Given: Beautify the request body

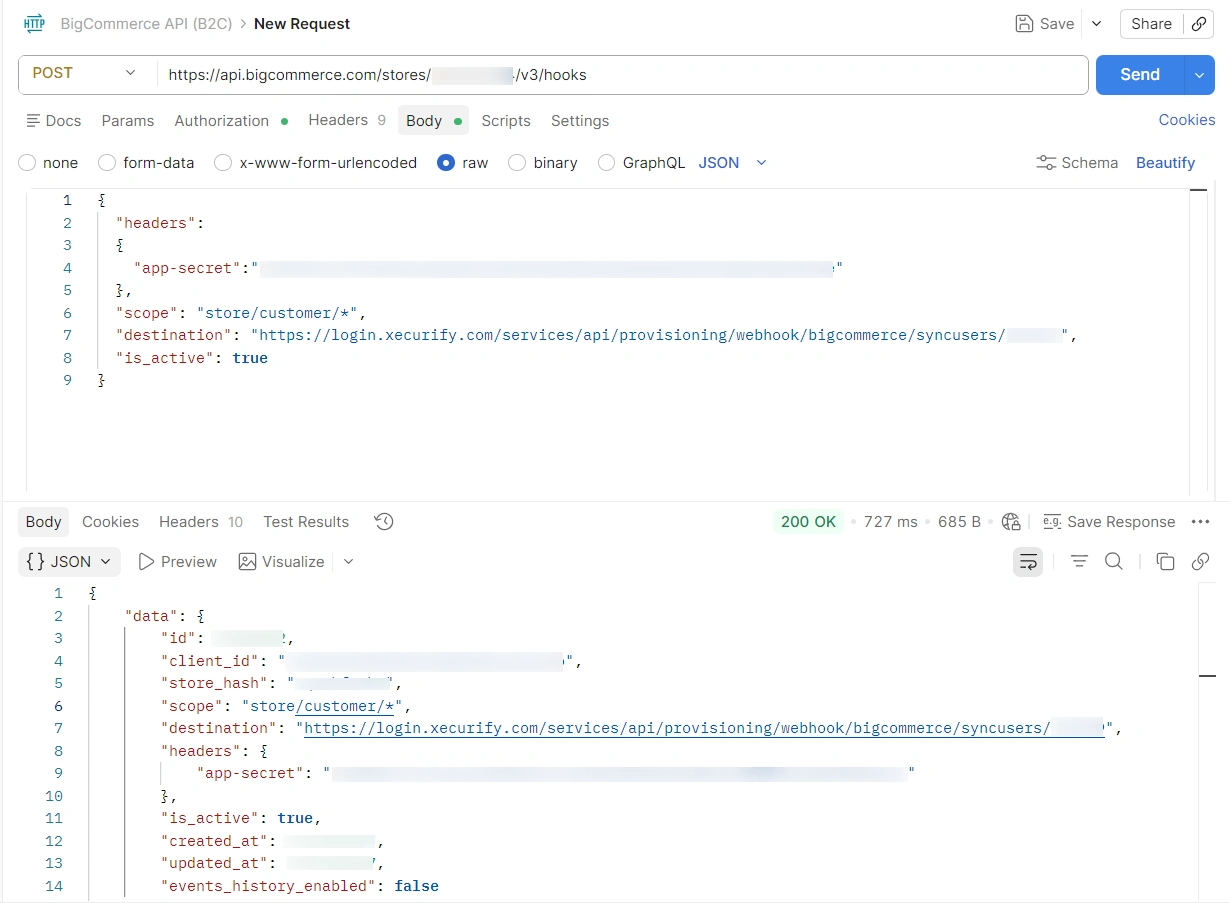Looking at the screenshot, I should tap(1165, 163).
